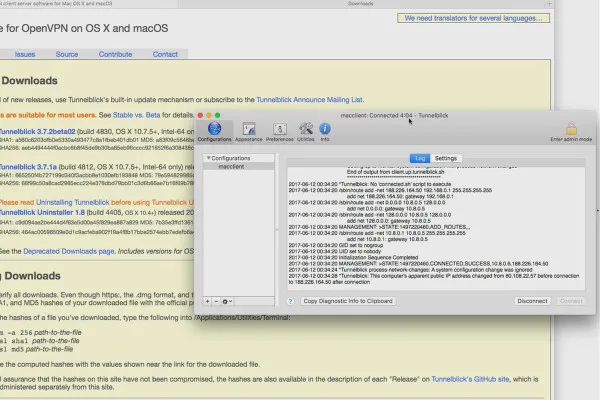Open the Utilities pane icon

306,132
